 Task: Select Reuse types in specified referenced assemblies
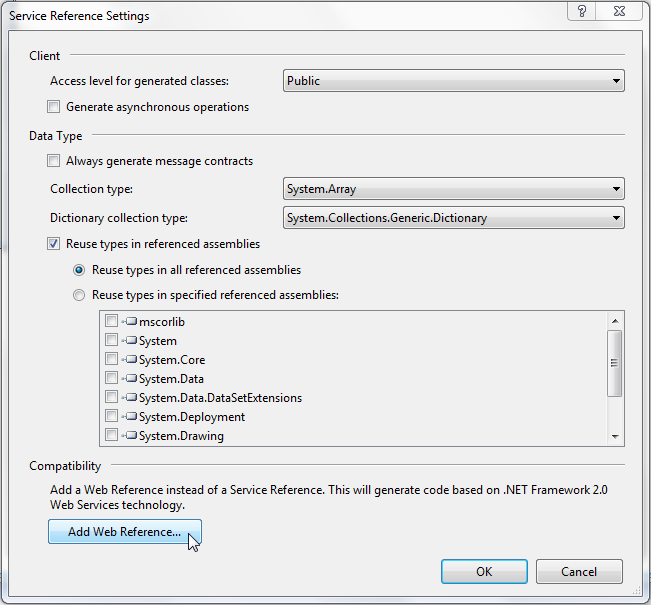pos(80,295)
